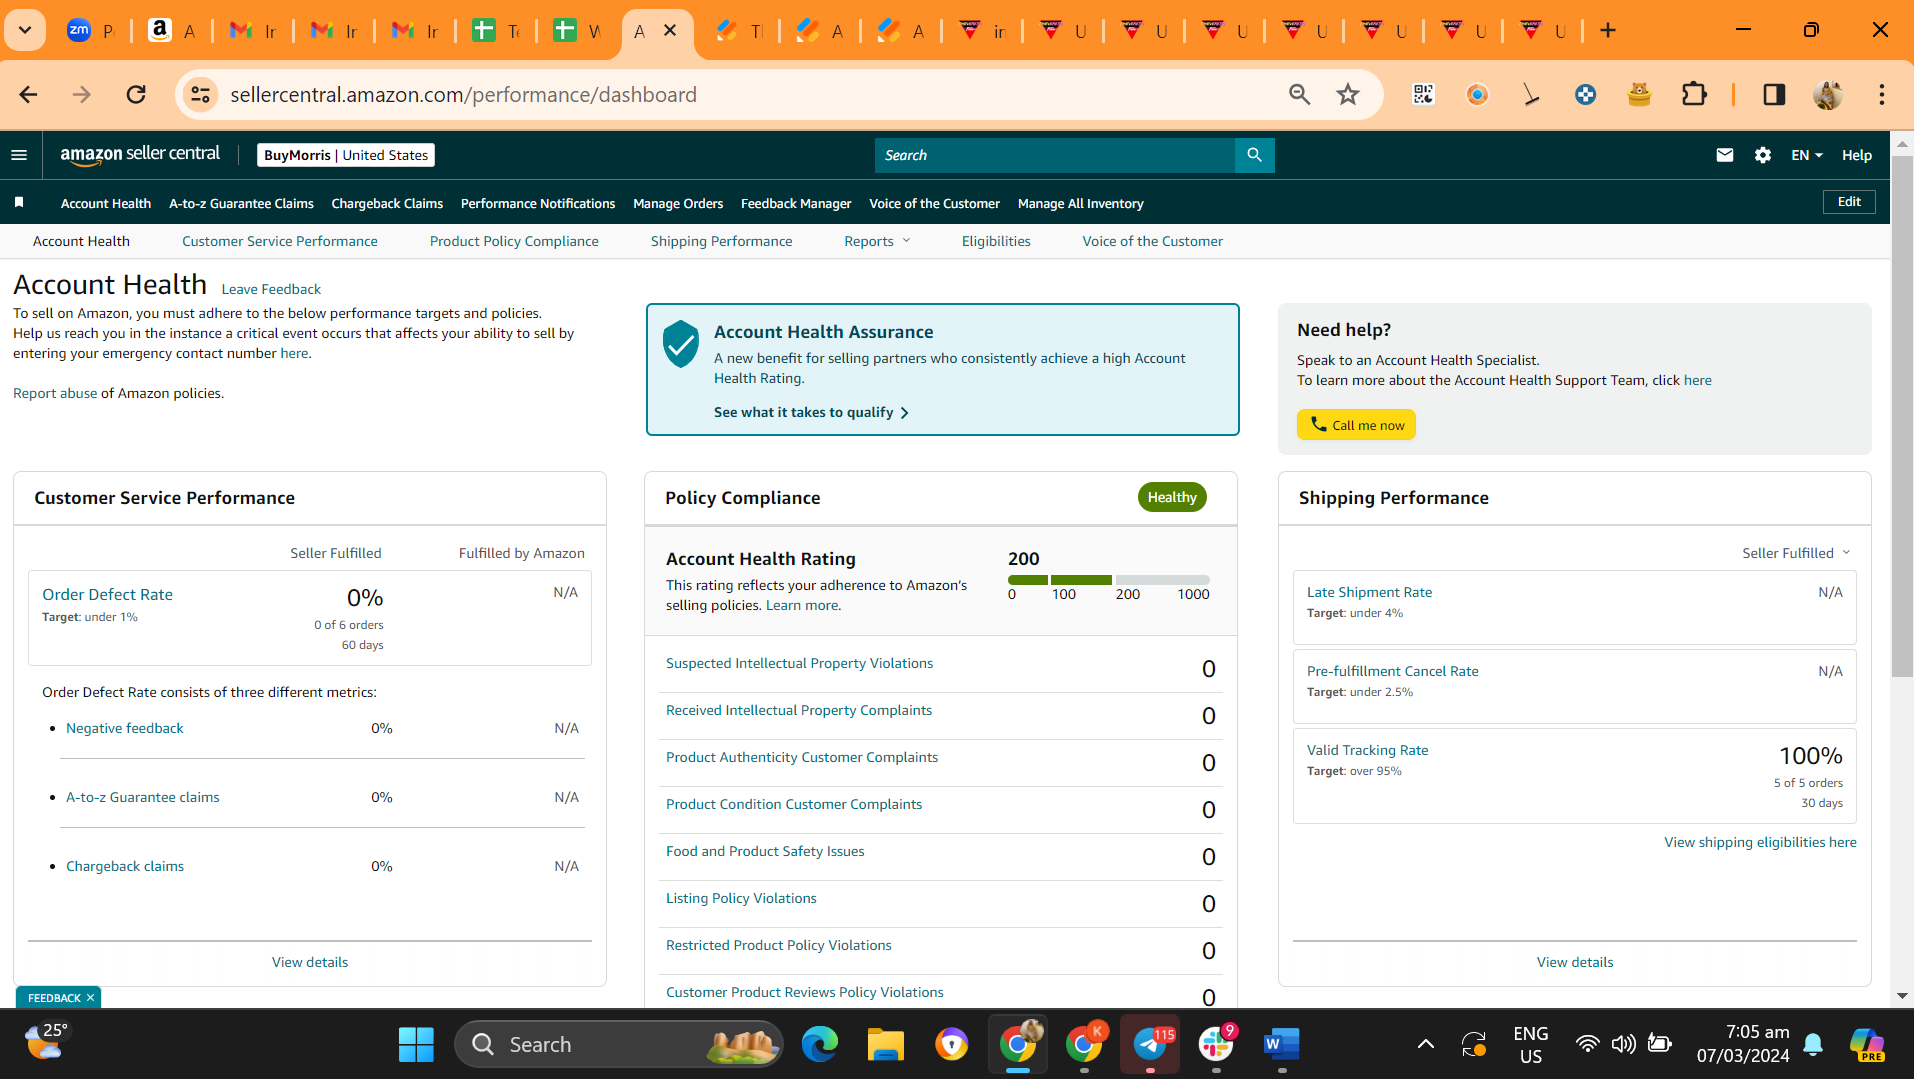Open the QR code extension icon
Viewport: 1914px width, 1079px height.
pos(1423,95)
